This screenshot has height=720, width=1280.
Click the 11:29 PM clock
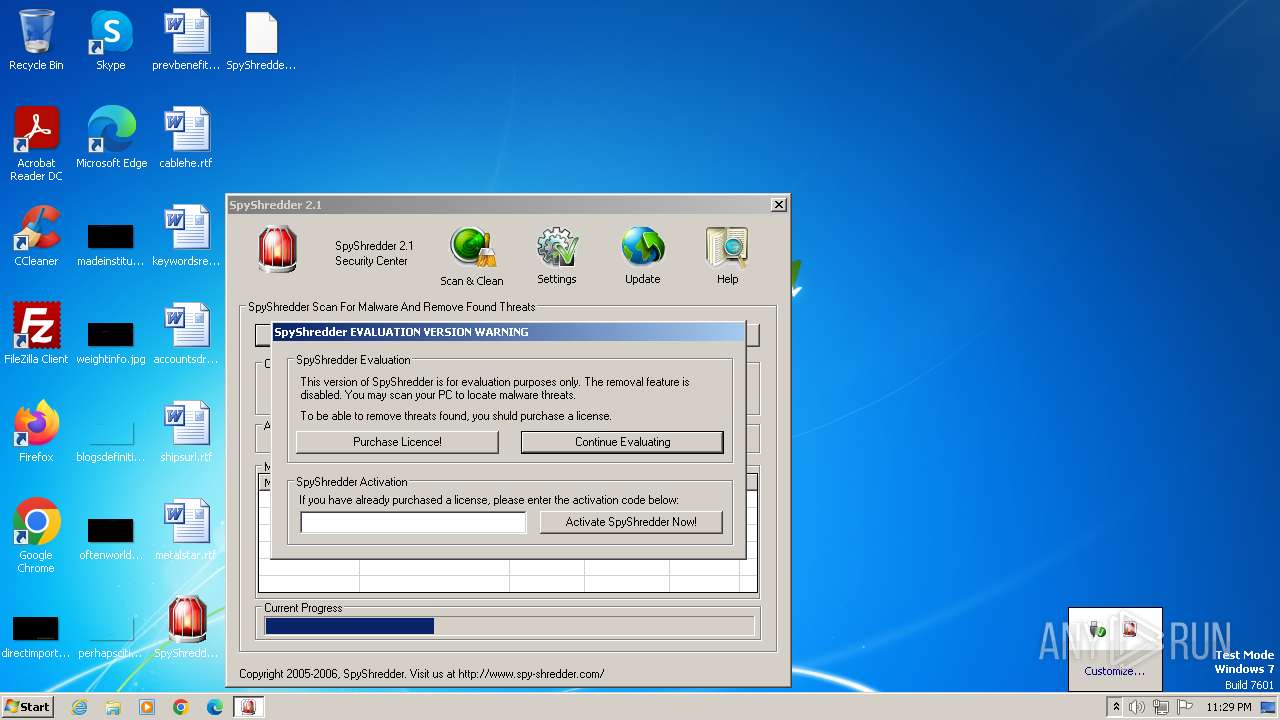coord(1229,707)
